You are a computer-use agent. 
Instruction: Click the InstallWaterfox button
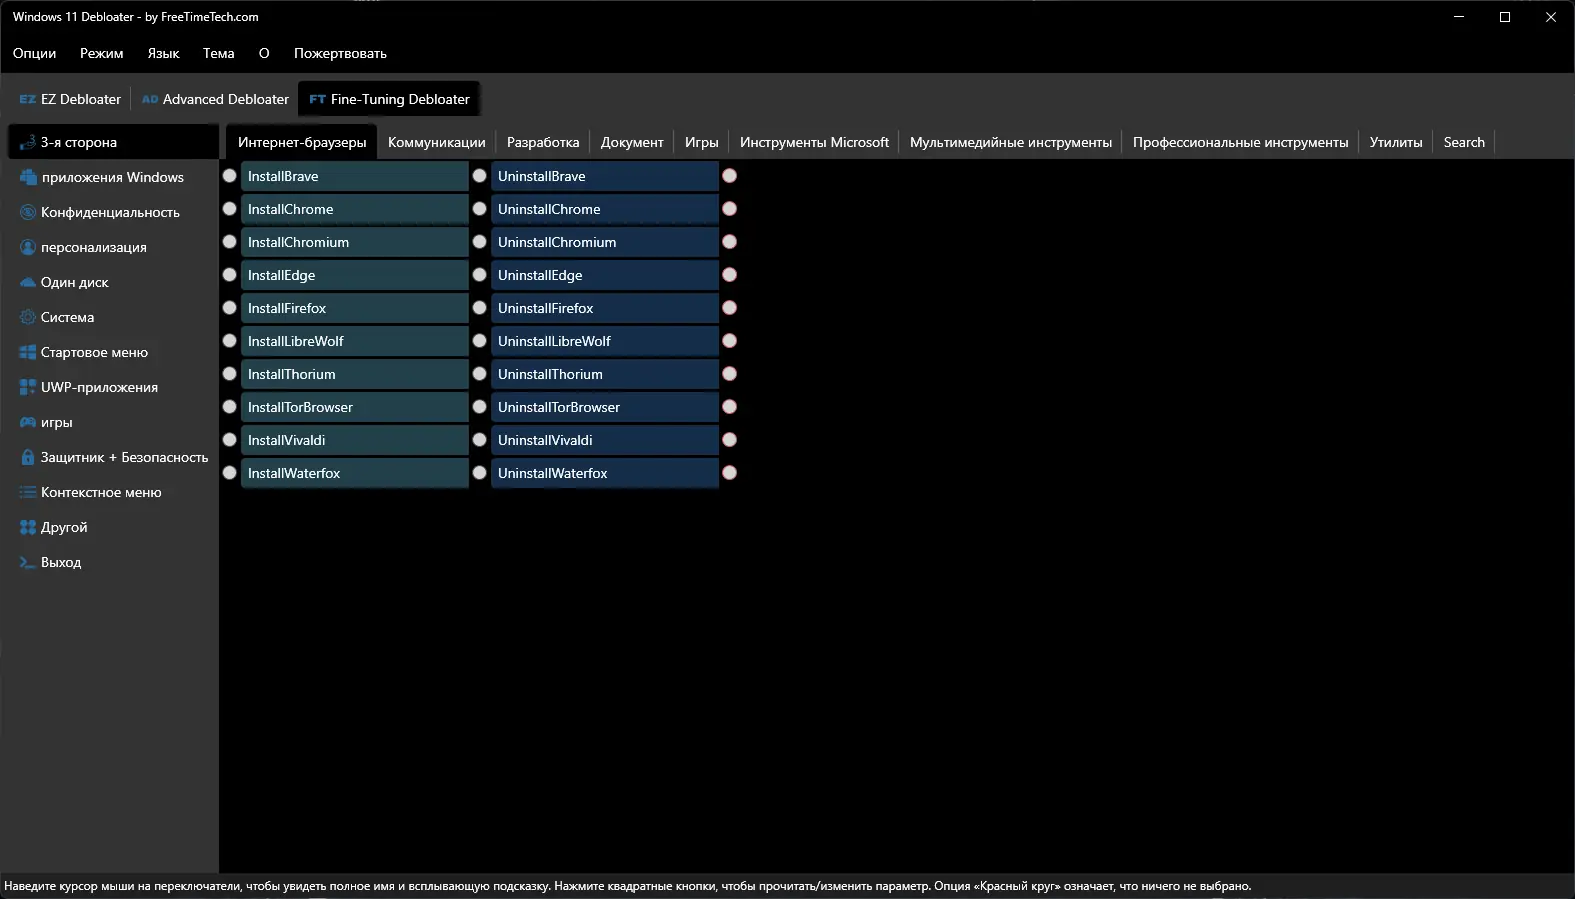355,473
